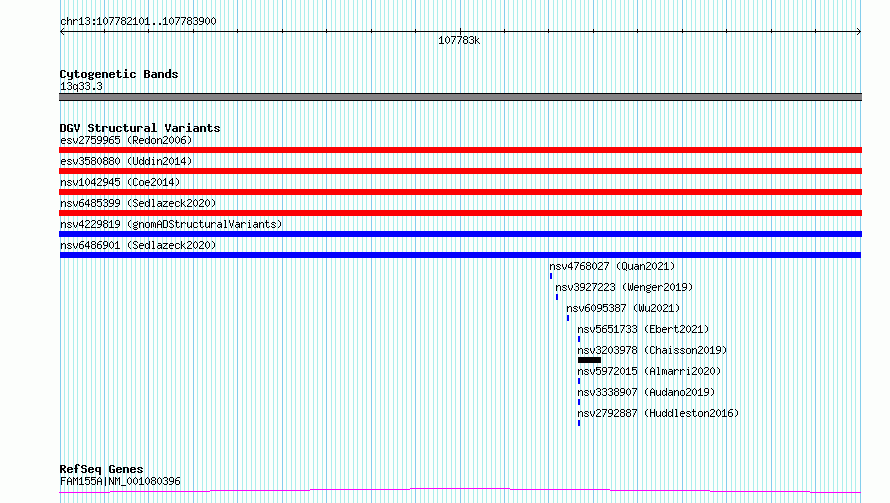Click the chr13:107782101..107783900 coordinate label
Image resolution: width=890 pixels, height=503 pixels.
click(138, 21)
